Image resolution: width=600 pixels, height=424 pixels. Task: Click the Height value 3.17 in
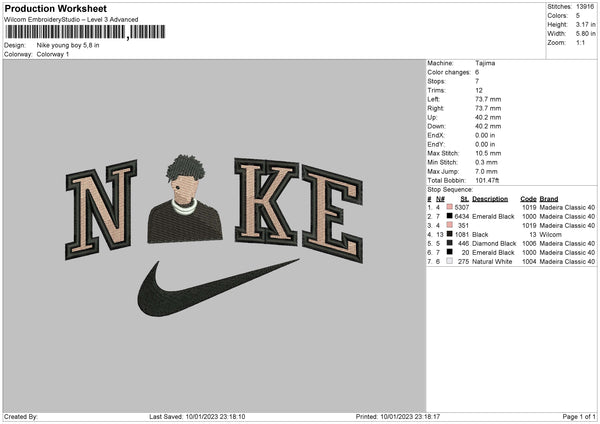pyautogui.click(x=585, y=24)
